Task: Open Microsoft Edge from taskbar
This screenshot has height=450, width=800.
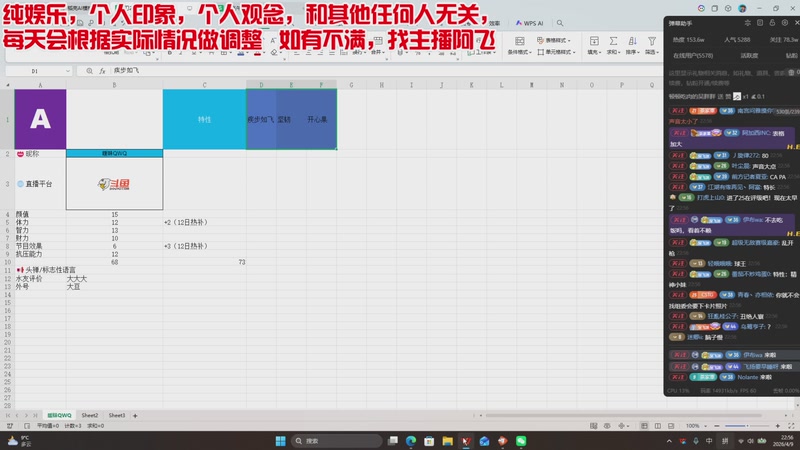Action: tap(411, 441)
